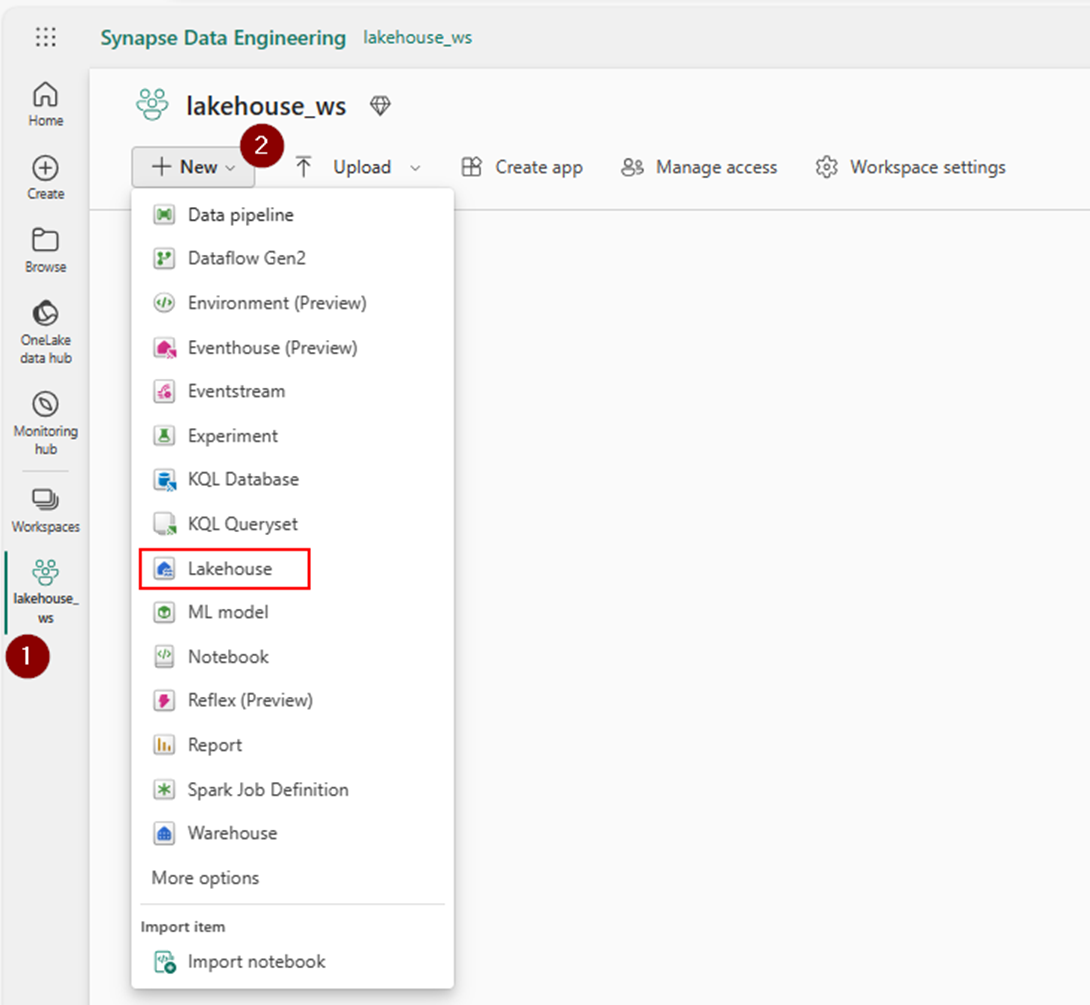Click the workspace people icon beside title
Viewport: 1090px width, 1005px height.
coord(152,105)
